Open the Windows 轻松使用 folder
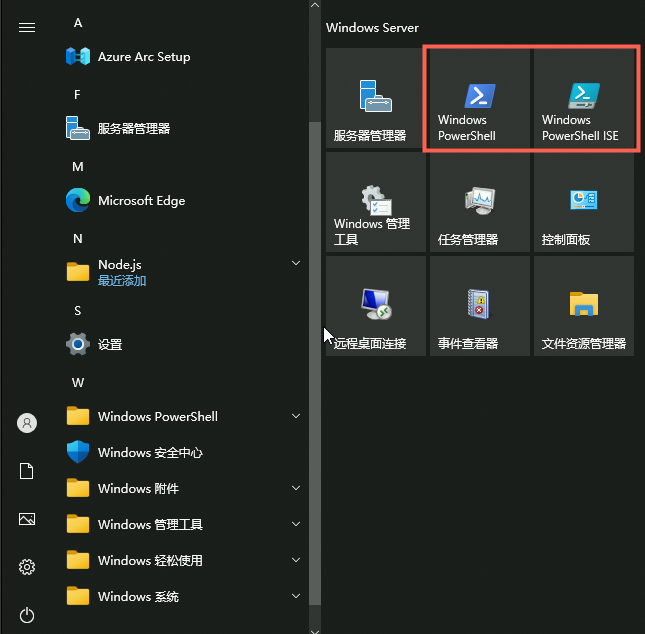Viewport: 645px width, 634px height. 183,560
